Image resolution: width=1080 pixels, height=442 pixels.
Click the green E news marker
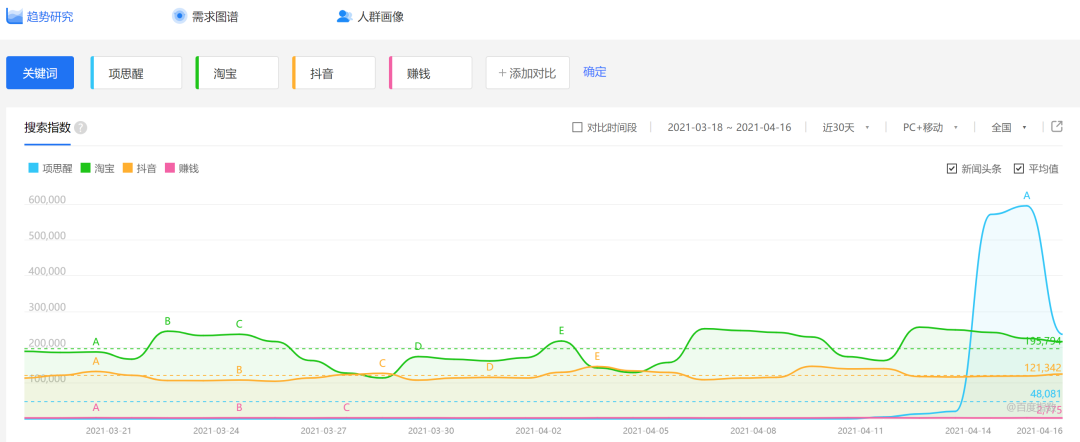tap(561, 330)
